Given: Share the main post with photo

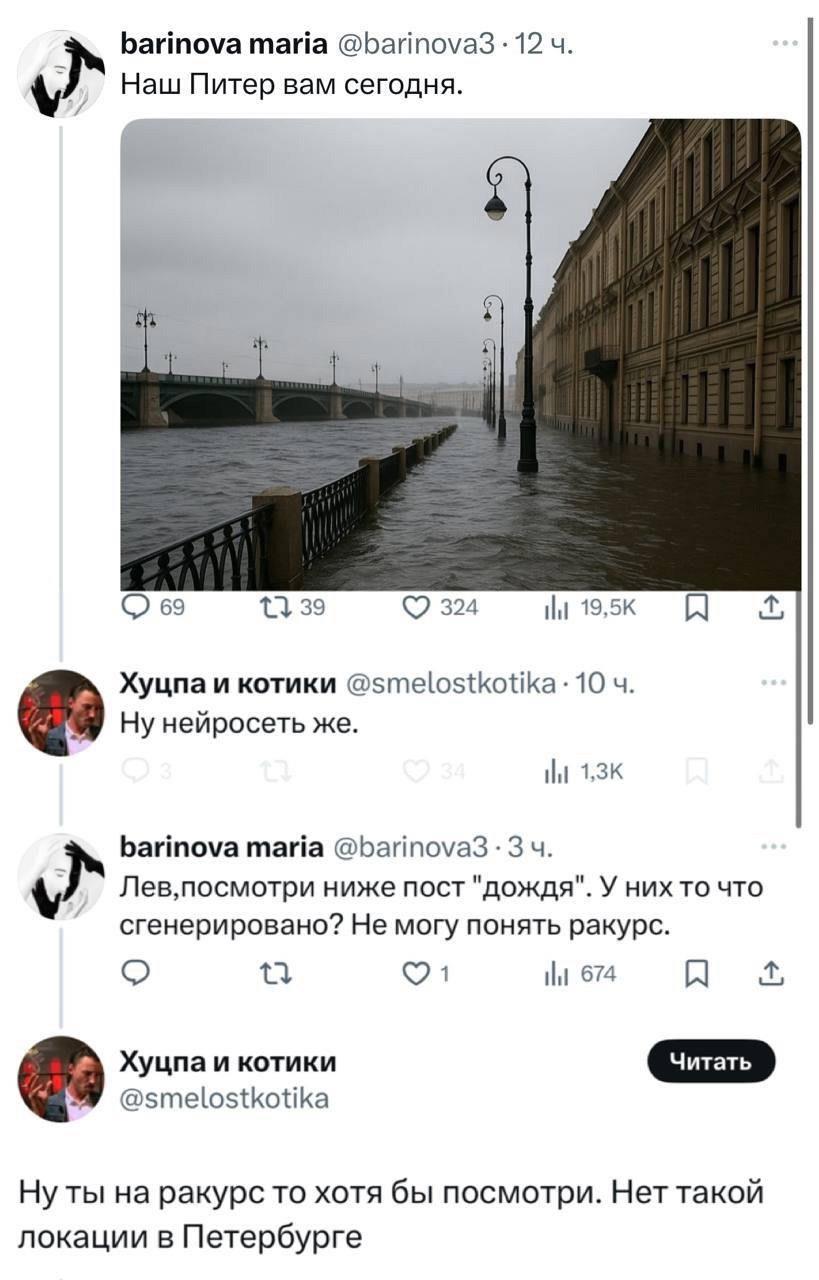Looking at the screenshot, I should point(772,607).
